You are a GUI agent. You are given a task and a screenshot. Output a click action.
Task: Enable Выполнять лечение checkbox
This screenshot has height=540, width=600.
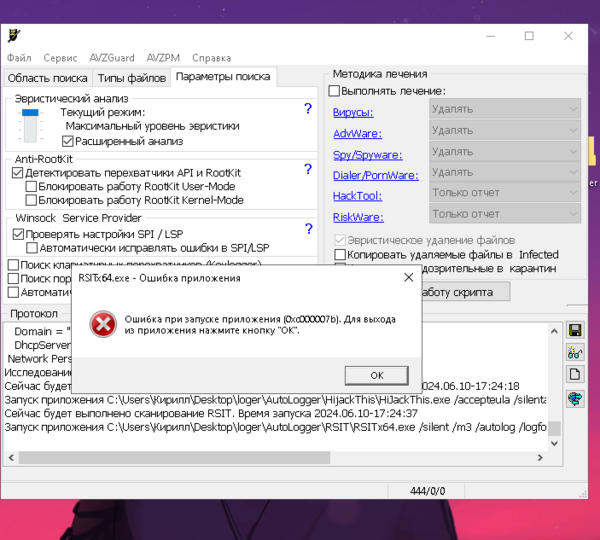[x=334, y=91]
